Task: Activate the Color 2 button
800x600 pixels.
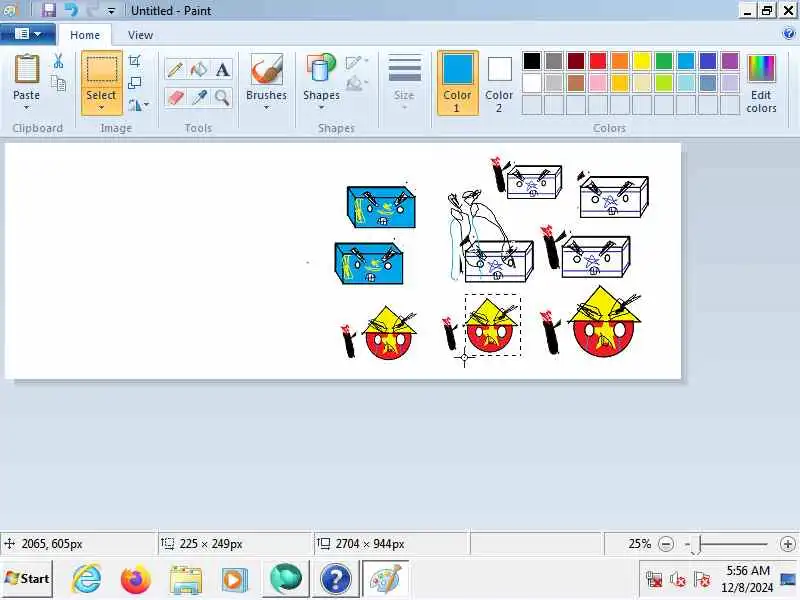Action: (x=499, y=83)
